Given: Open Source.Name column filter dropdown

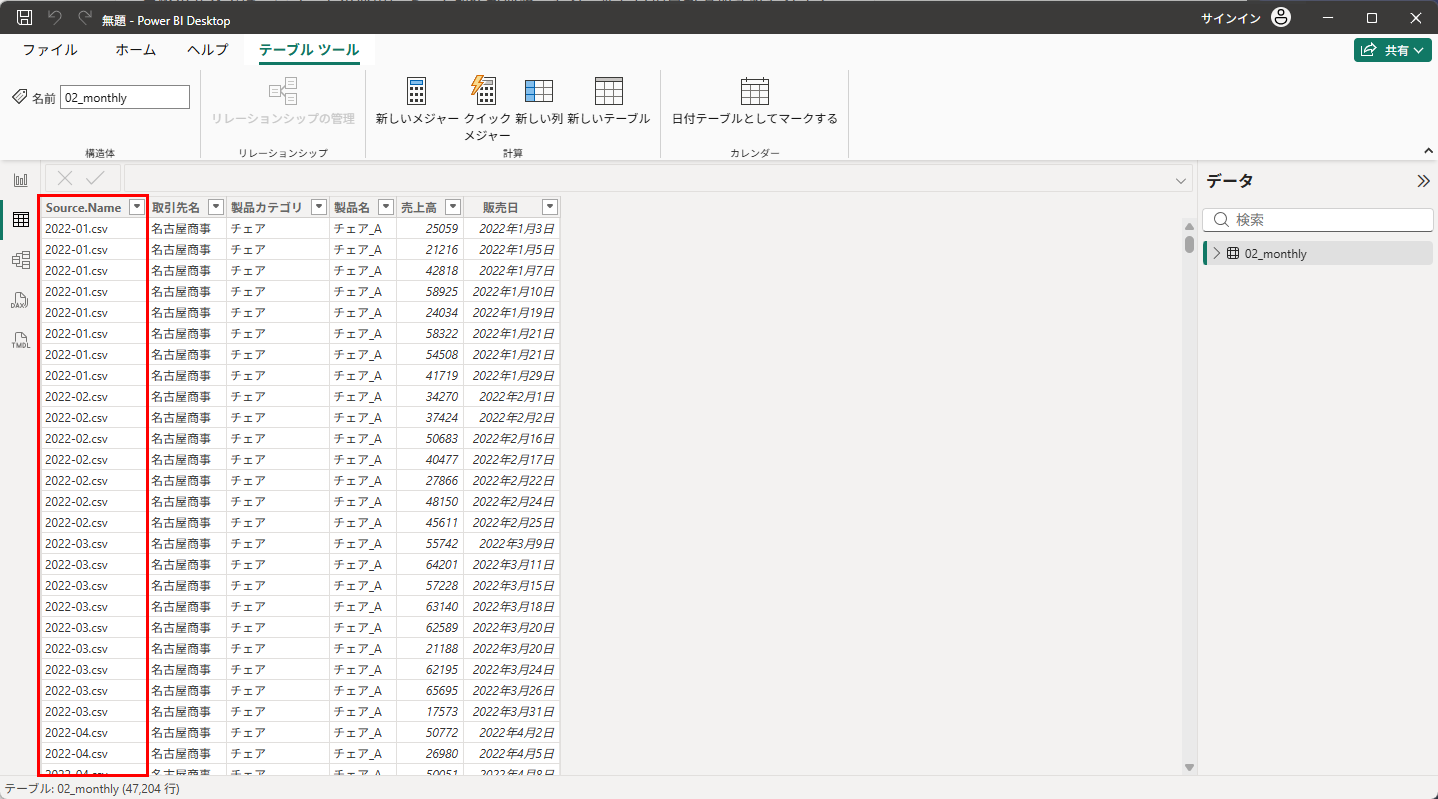Looking at the screenshot, I should click(137, 207).
